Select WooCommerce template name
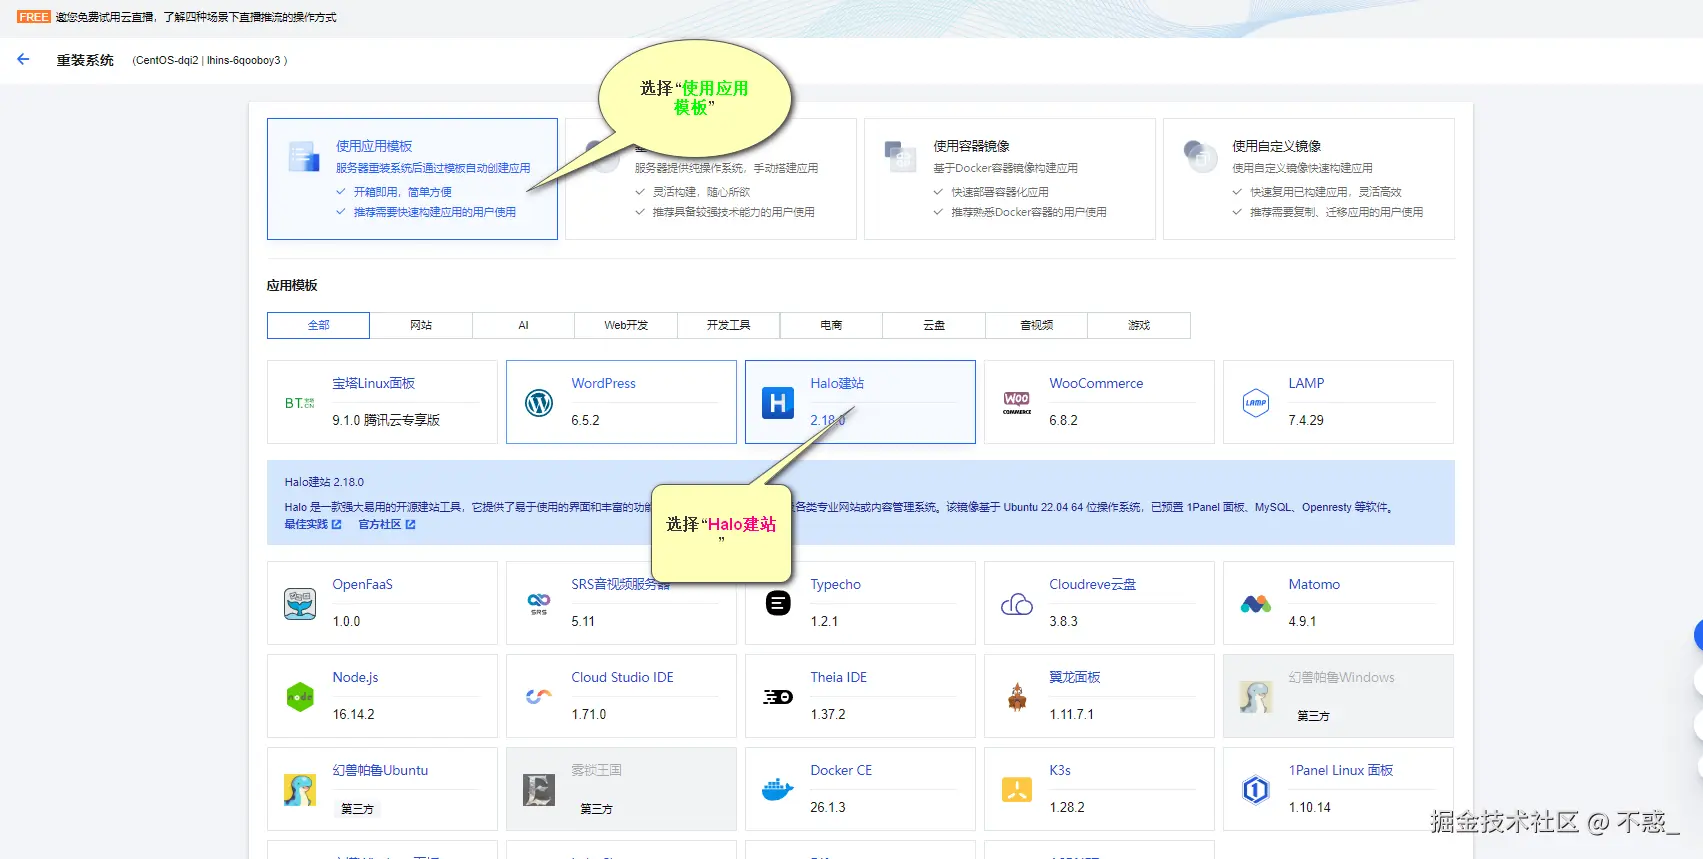 (1096, 383)
